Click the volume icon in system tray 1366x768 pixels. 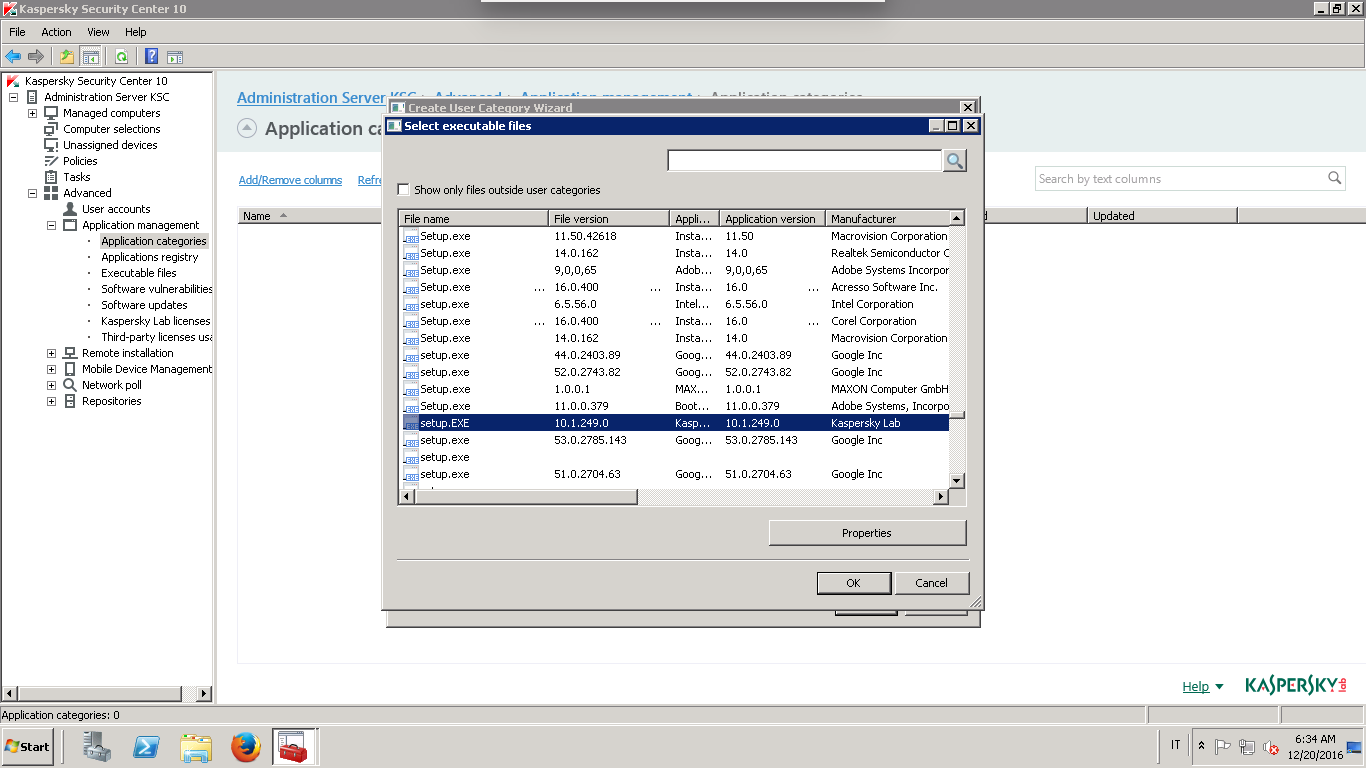pyautogui.click(x=1271, y=746)
